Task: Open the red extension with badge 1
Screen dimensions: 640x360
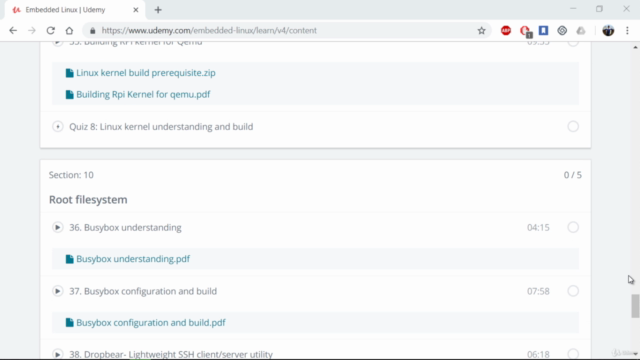Action: 525,31
